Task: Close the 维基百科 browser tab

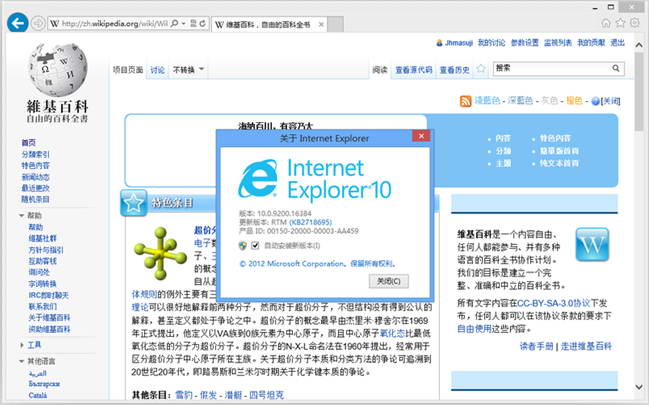Action: [321, 24]
